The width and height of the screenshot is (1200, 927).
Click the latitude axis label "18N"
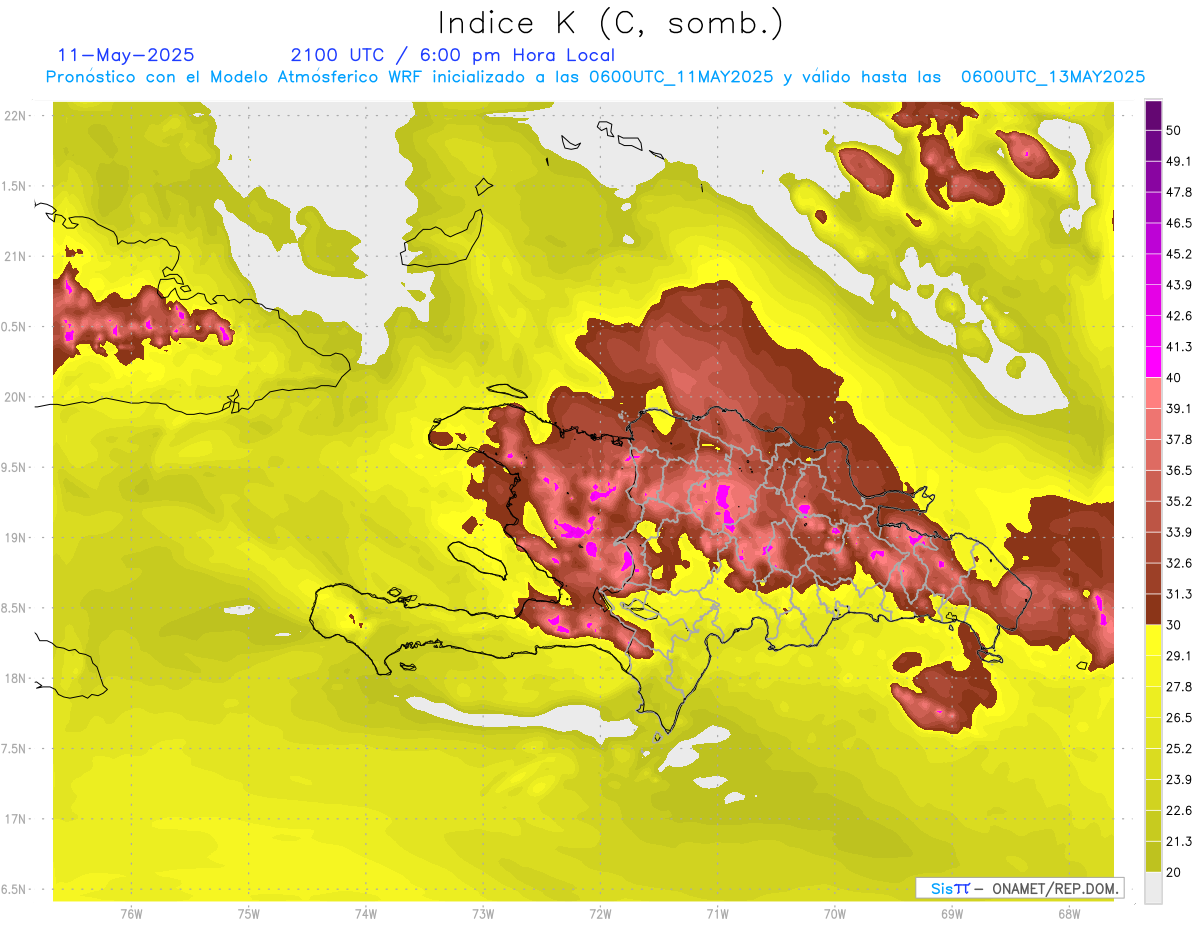(16, 678)
